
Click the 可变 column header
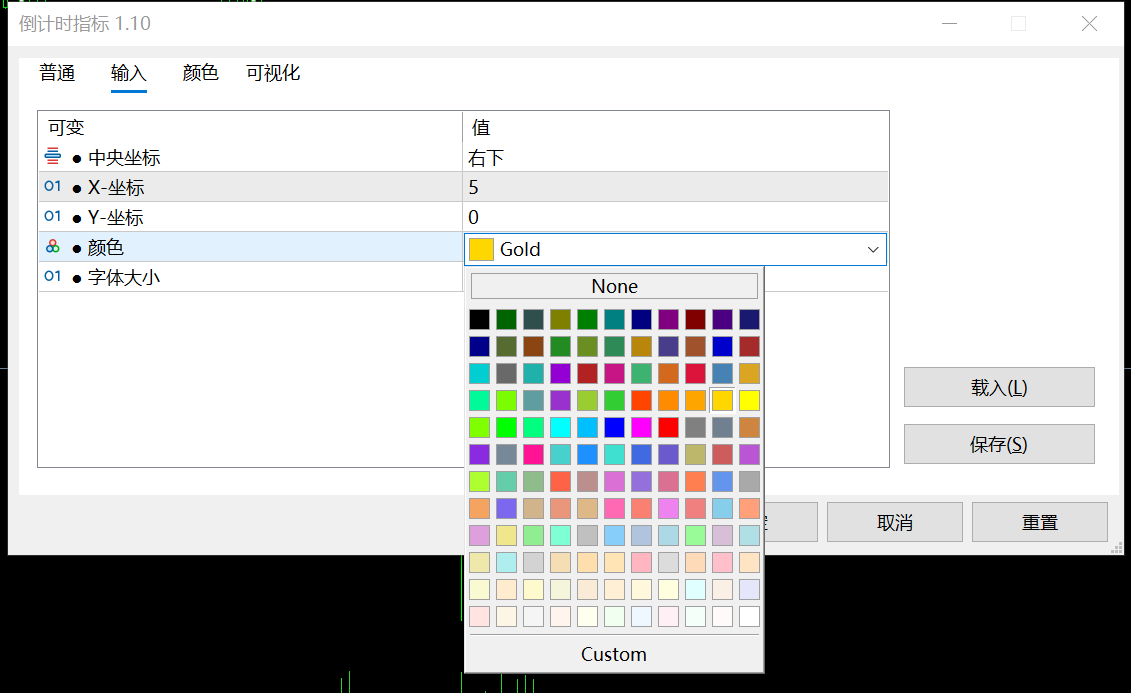click(x=66, y=128)
